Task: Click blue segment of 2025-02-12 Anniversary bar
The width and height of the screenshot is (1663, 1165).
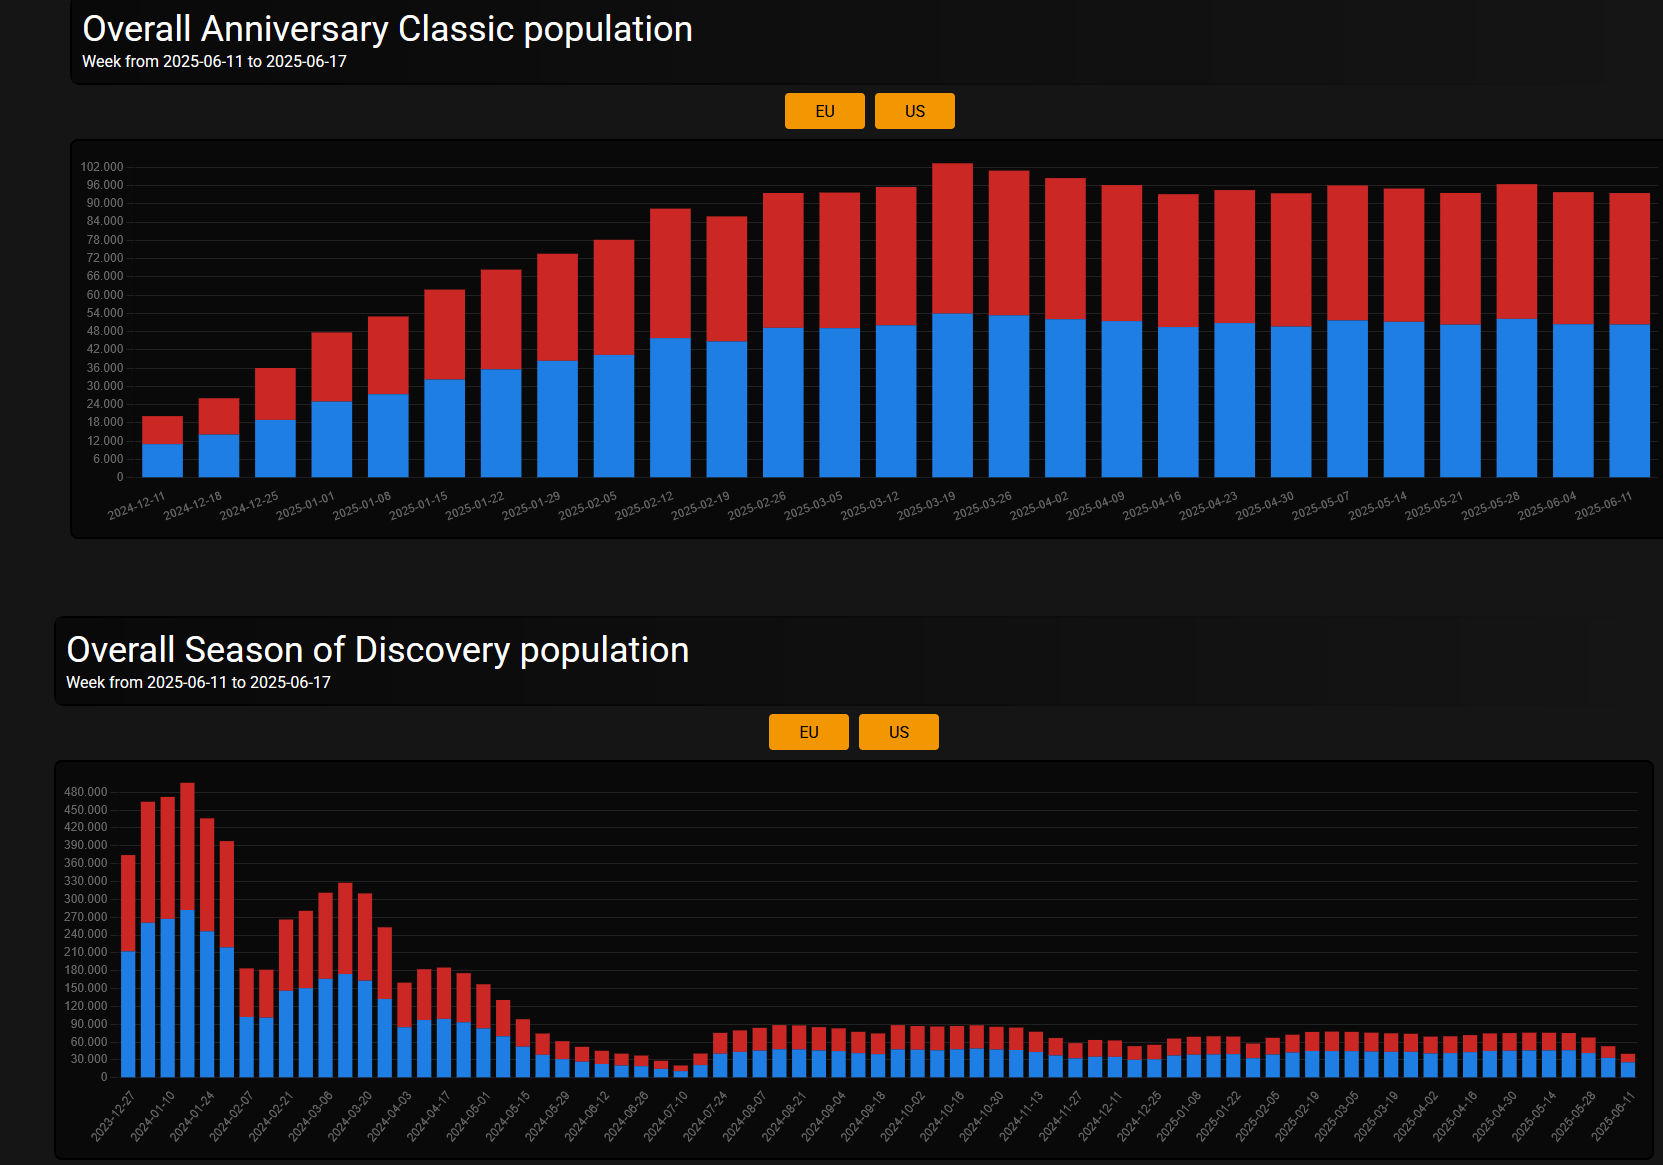Action: [670, 407]
